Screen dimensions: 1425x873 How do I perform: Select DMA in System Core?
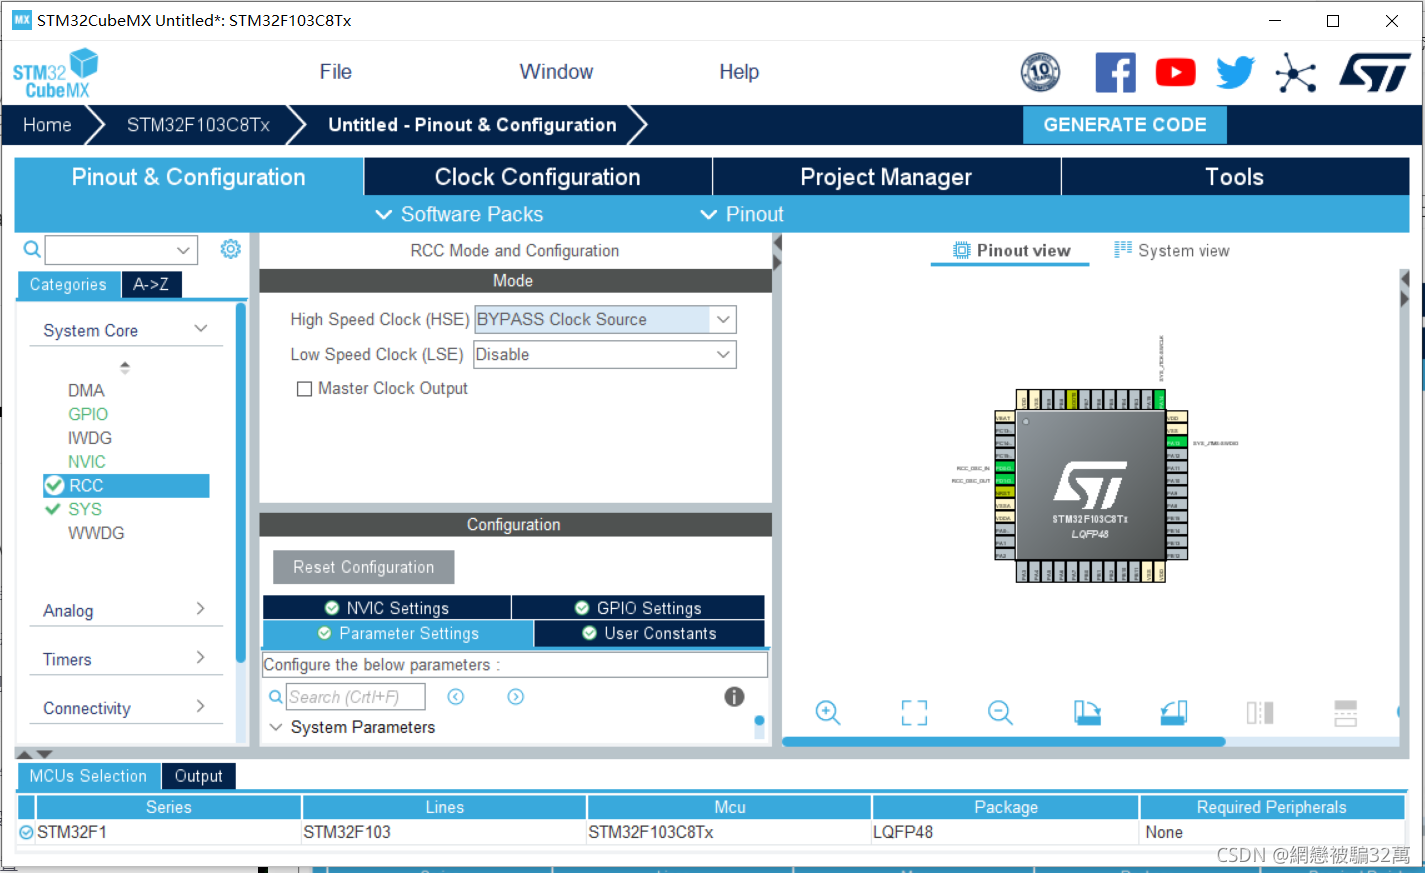pos(86,390)
